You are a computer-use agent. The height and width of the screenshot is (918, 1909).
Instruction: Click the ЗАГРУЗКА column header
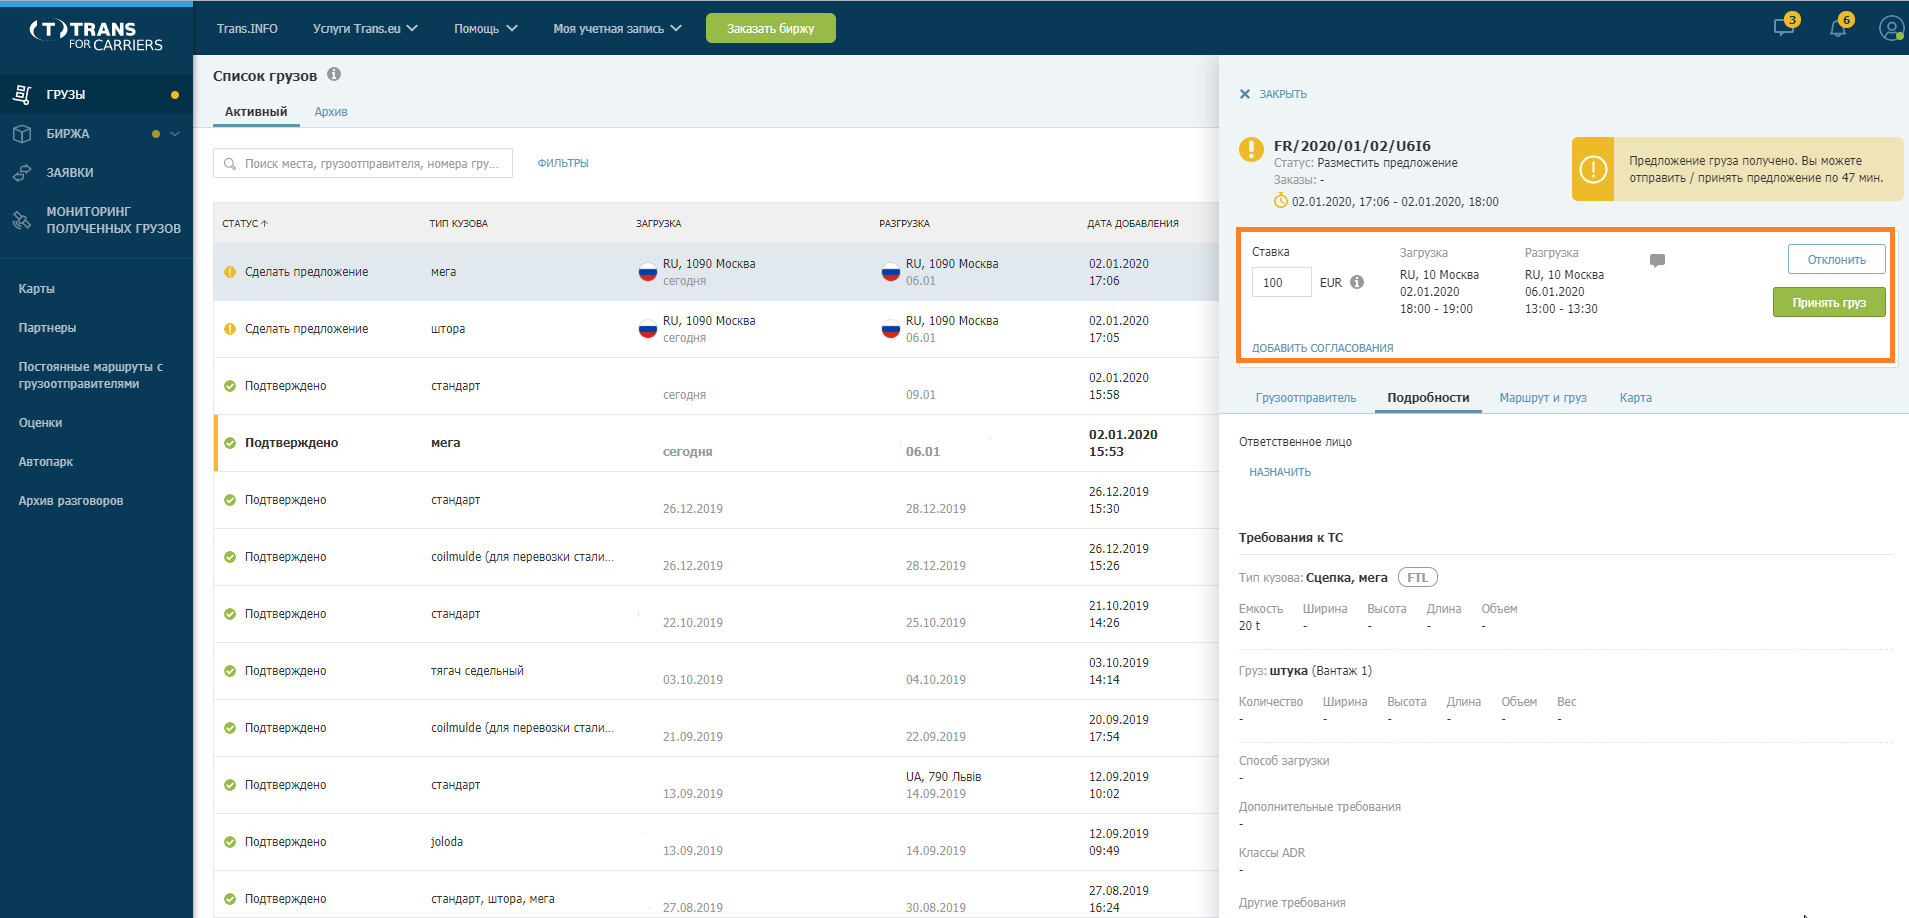point(658,223)
